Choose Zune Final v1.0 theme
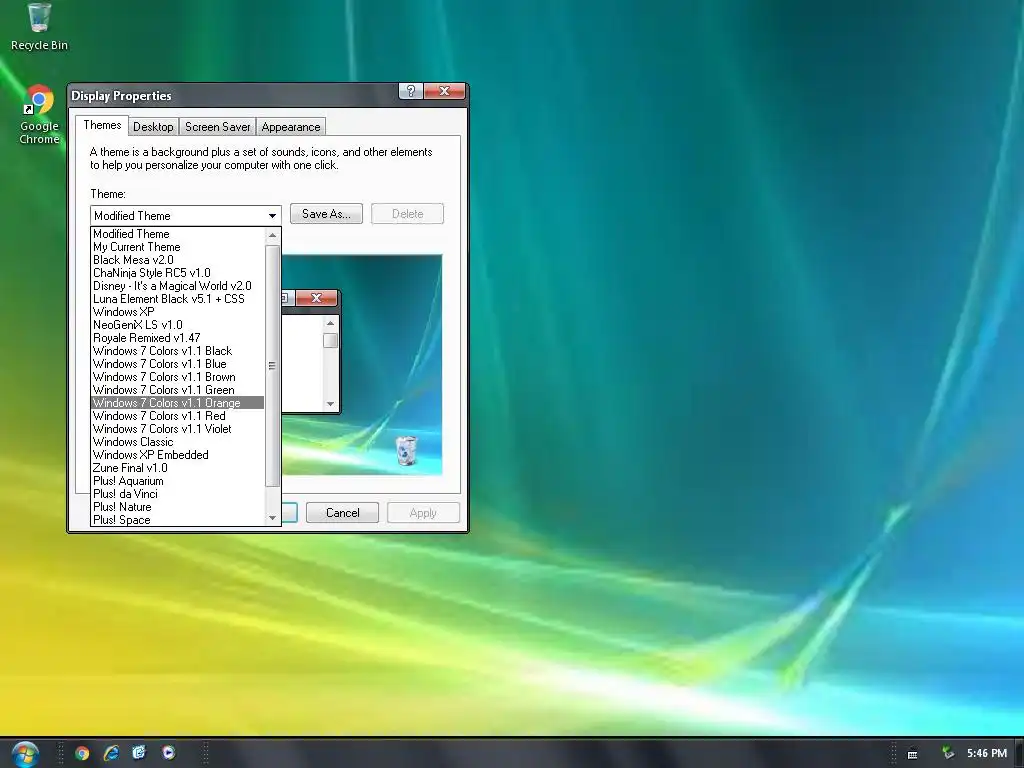 (178, 468)
